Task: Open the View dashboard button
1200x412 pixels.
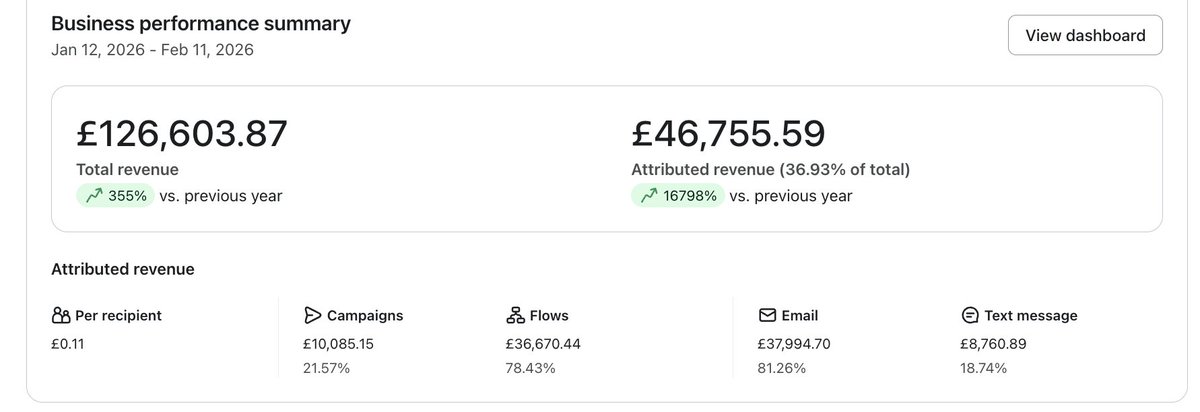Action: click(x=1085, y=35)
